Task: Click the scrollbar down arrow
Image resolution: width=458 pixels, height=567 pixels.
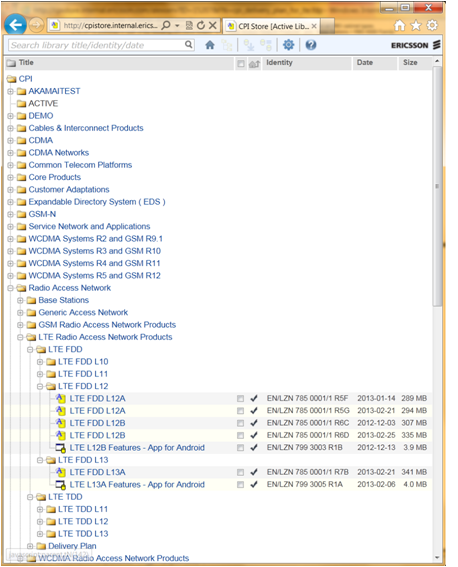Action: 437,558
